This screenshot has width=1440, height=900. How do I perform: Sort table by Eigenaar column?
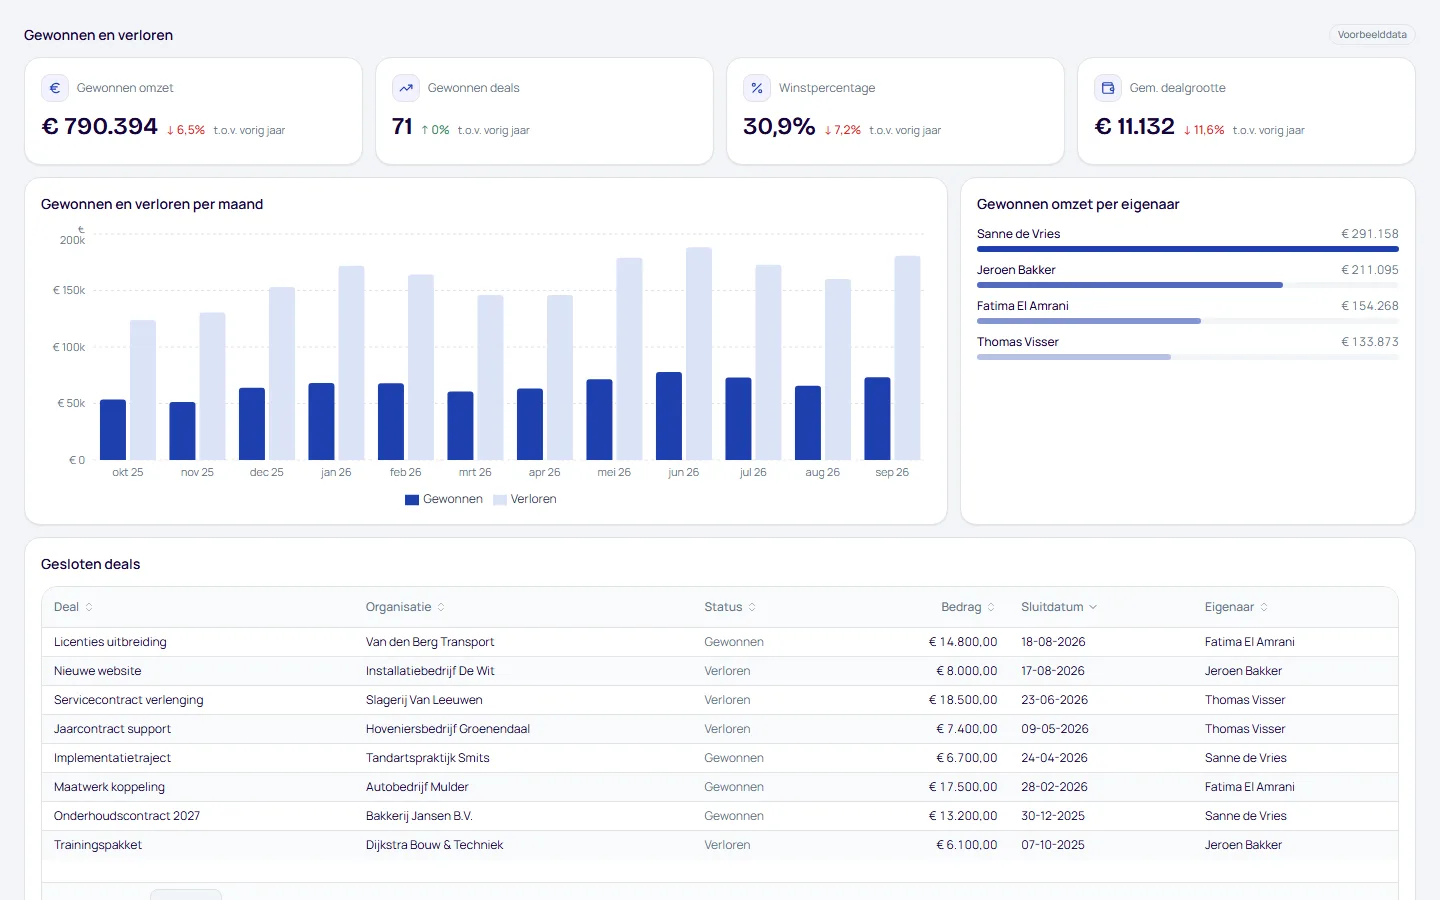[1236, 607]
